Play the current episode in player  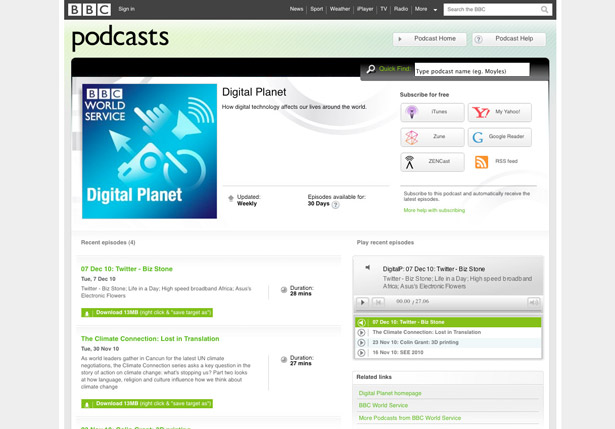[x=362, y=302]
